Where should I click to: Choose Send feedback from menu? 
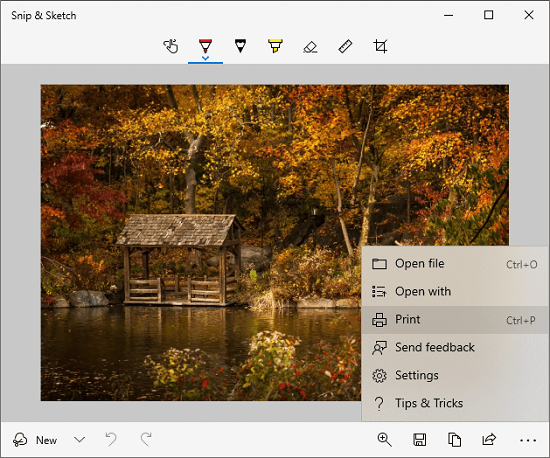coord(455,348)
